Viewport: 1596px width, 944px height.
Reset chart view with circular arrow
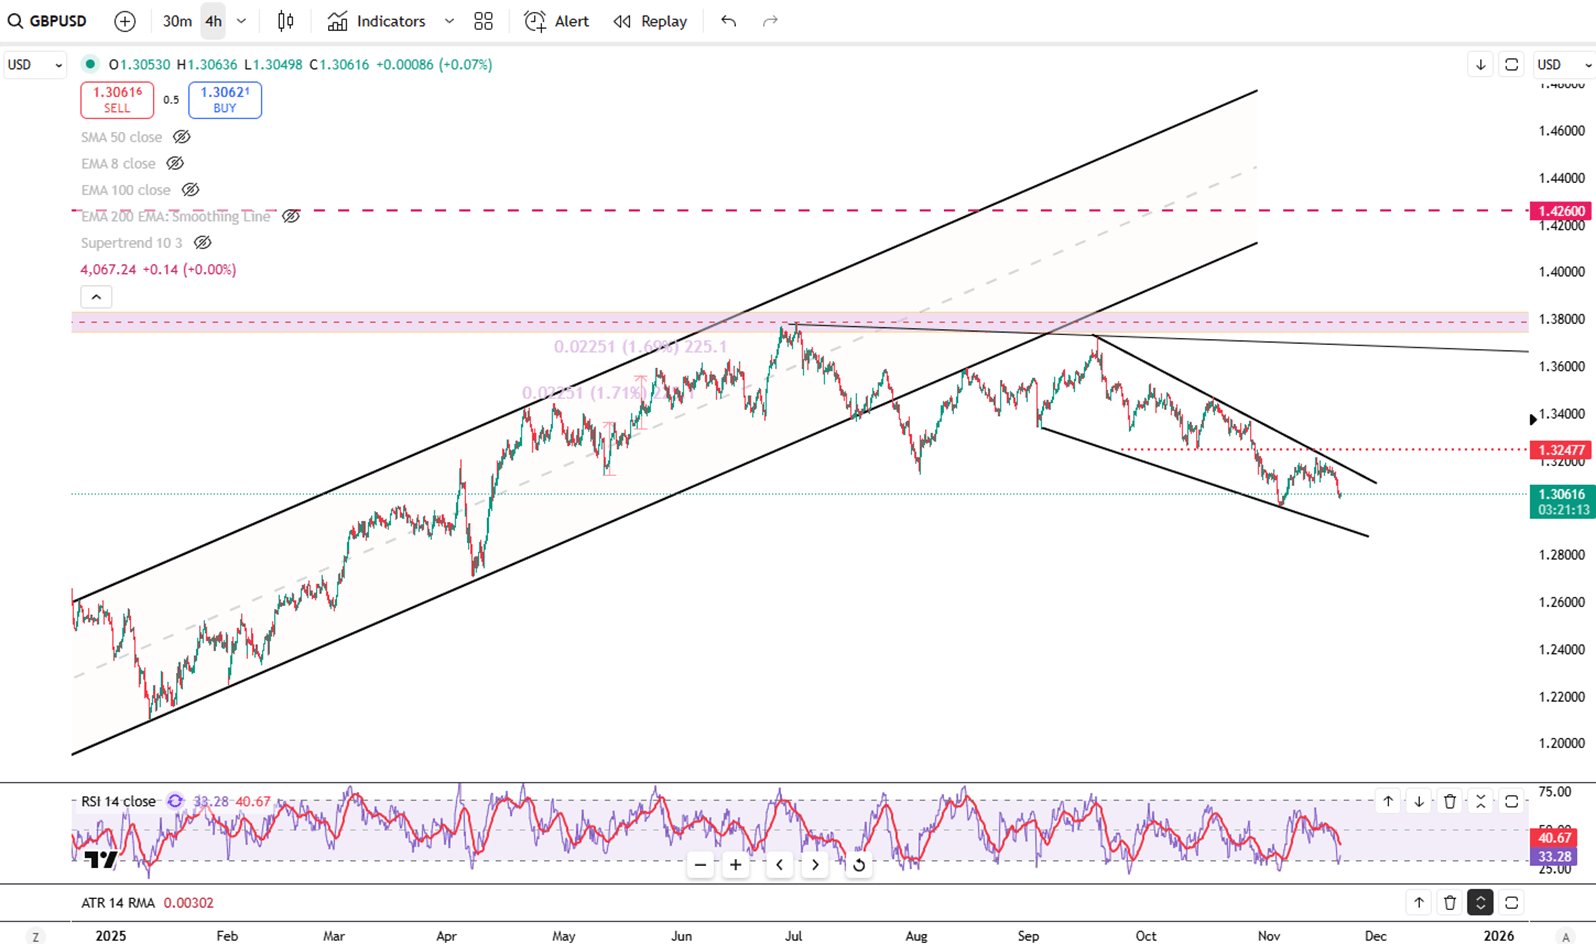click(x=858, y=865)
